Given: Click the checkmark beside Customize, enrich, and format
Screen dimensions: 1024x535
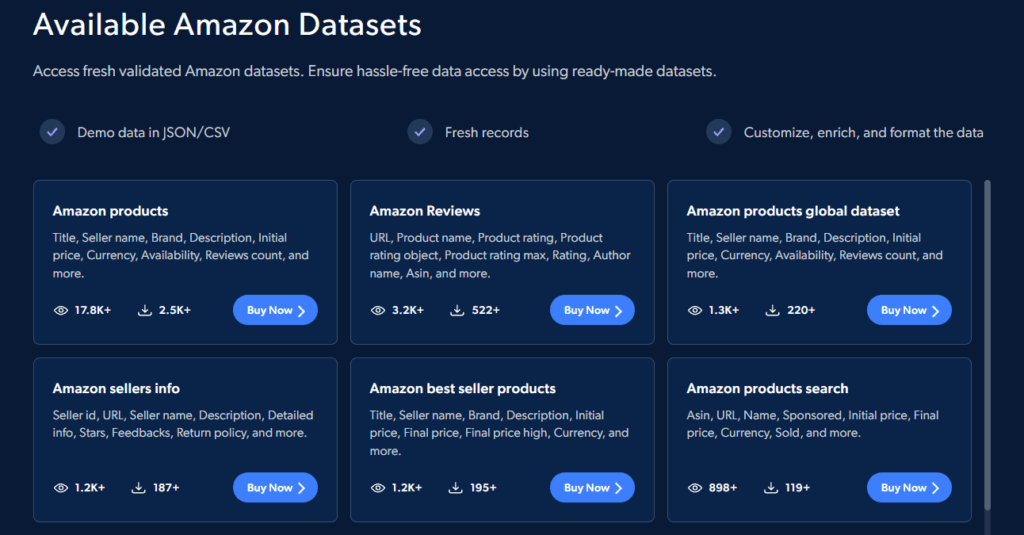Looking at the screenshot, I should click(718, 132).
